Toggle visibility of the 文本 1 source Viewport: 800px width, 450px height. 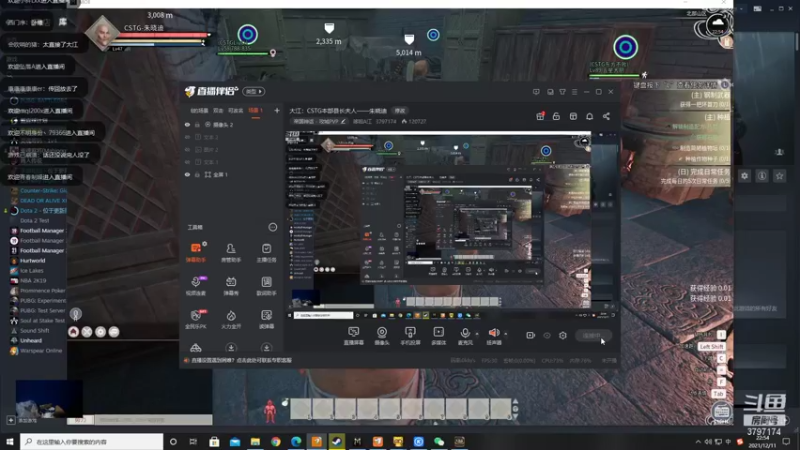(x=187, y=162)
